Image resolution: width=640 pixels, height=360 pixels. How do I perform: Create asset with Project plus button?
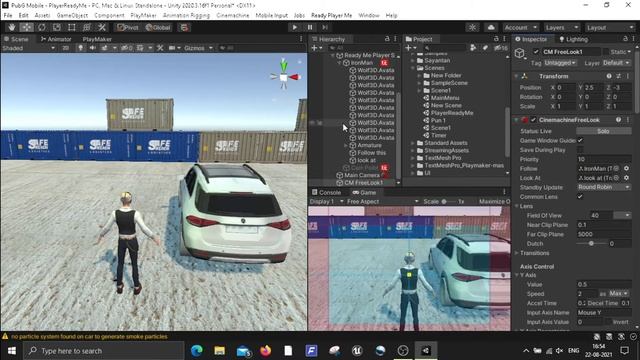click(x=410, y=48)
